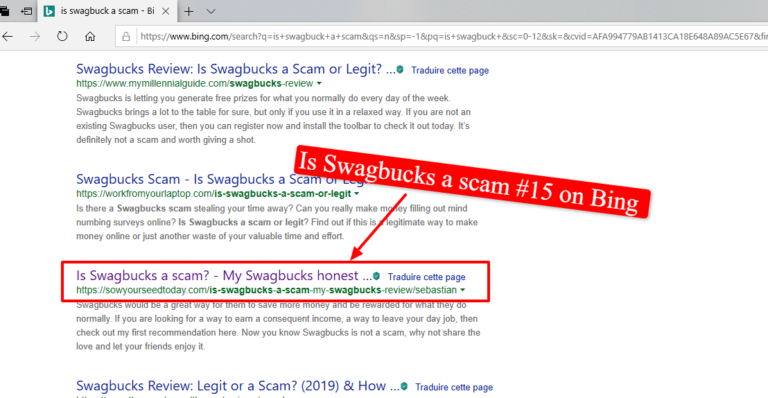The image size is (768, 398).
Task: Open 'Is Swagbucks a scam? - My Swagbucks honest' result
Action: [x=224, y=276]
